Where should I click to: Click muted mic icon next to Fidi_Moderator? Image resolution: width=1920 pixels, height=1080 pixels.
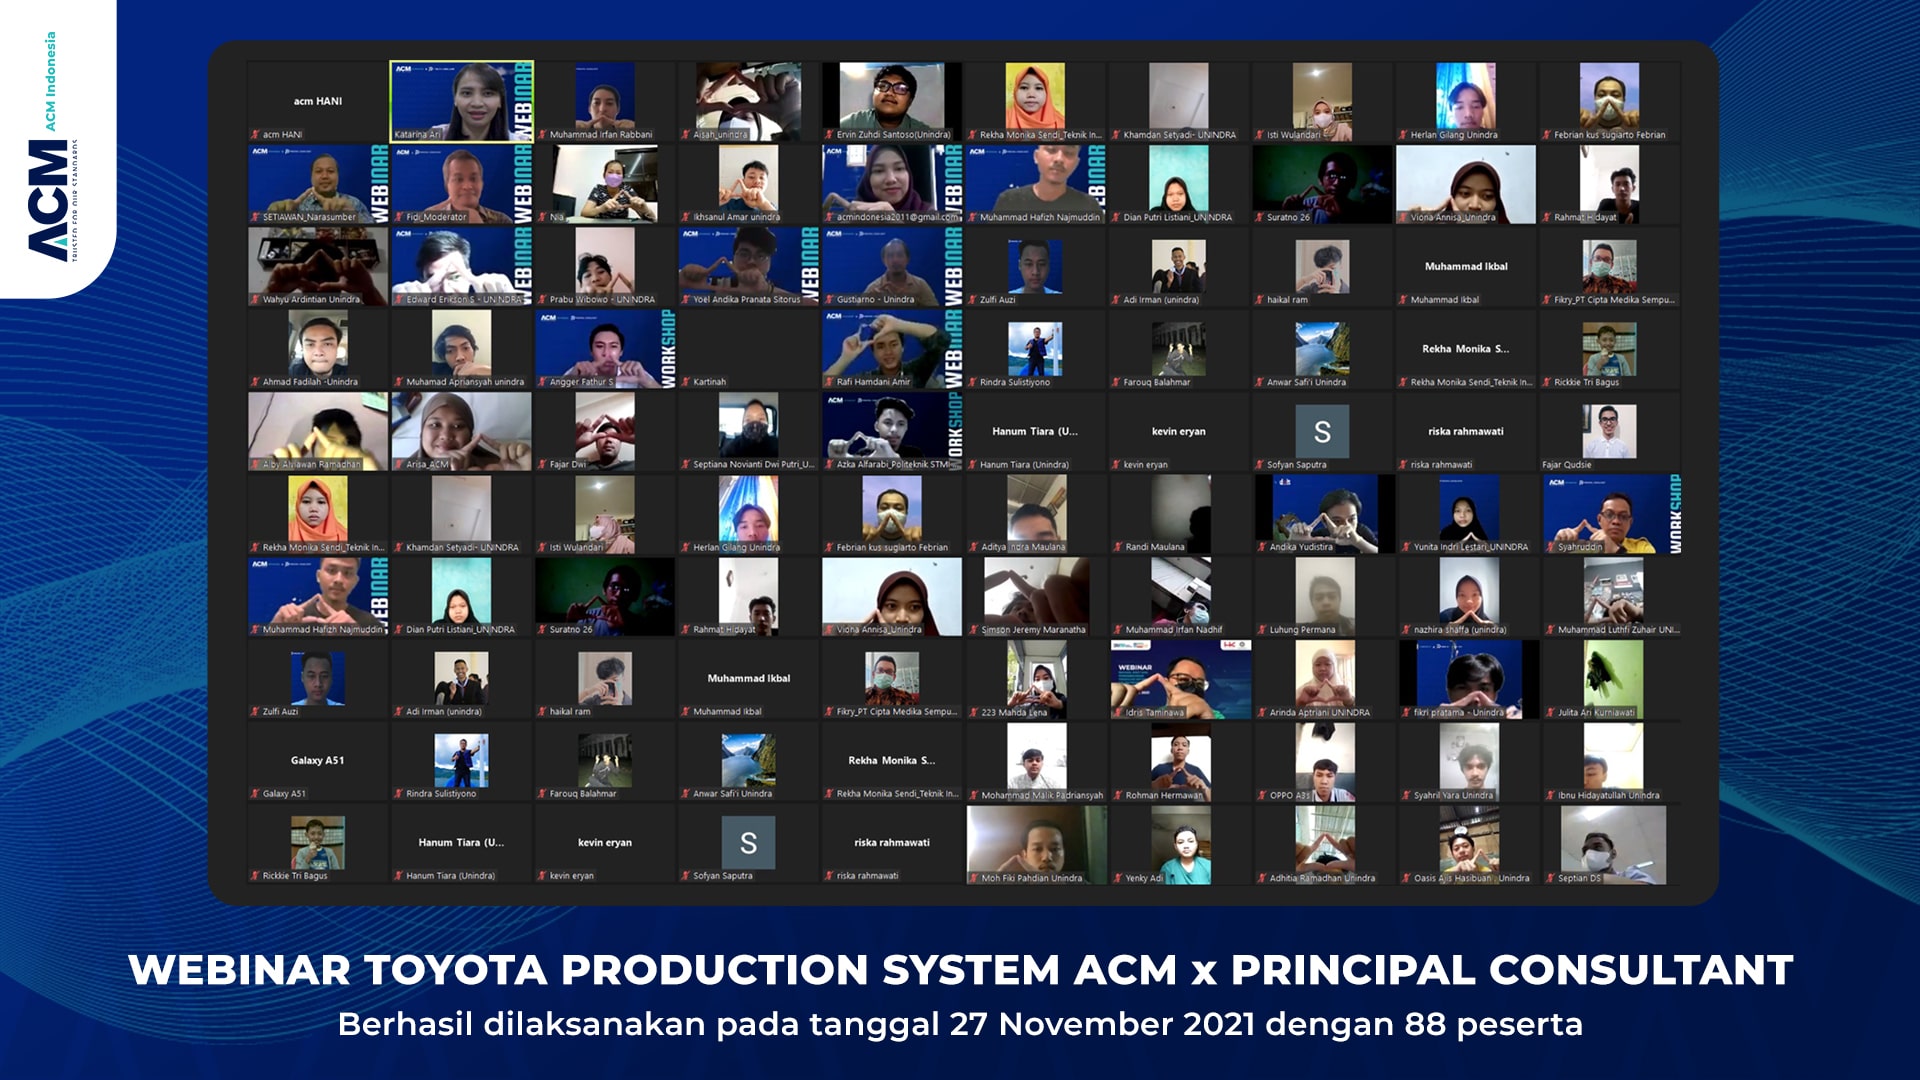[x=399, y=217]
